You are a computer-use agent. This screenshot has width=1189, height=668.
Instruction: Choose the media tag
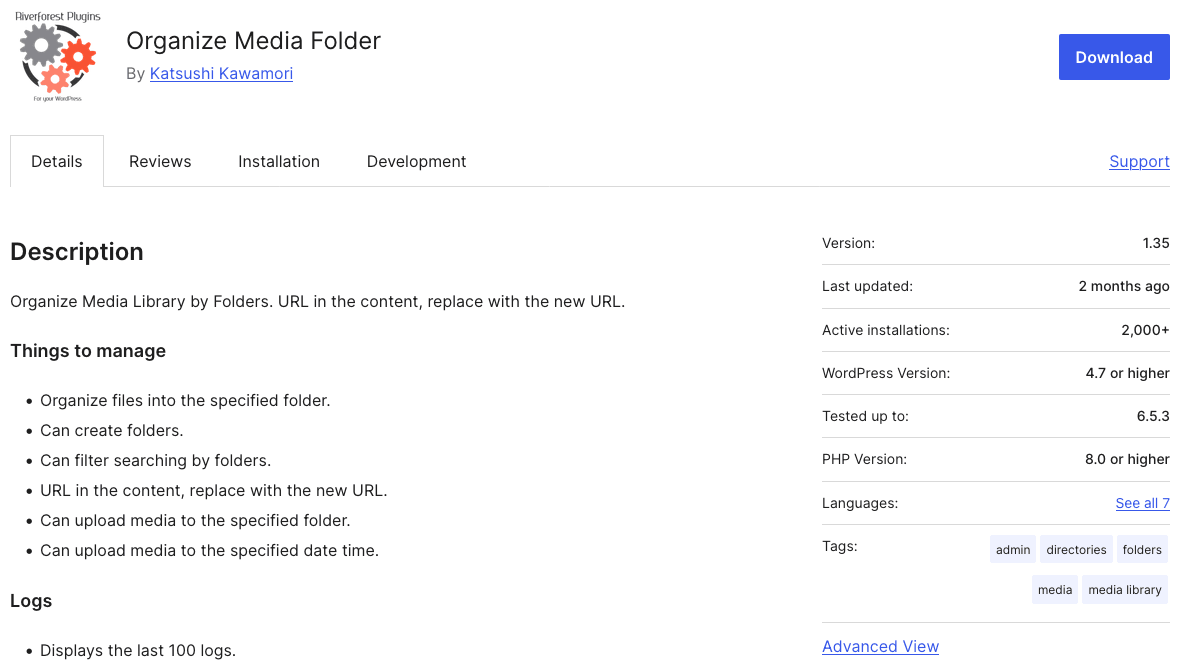(x=1055, y=590)
